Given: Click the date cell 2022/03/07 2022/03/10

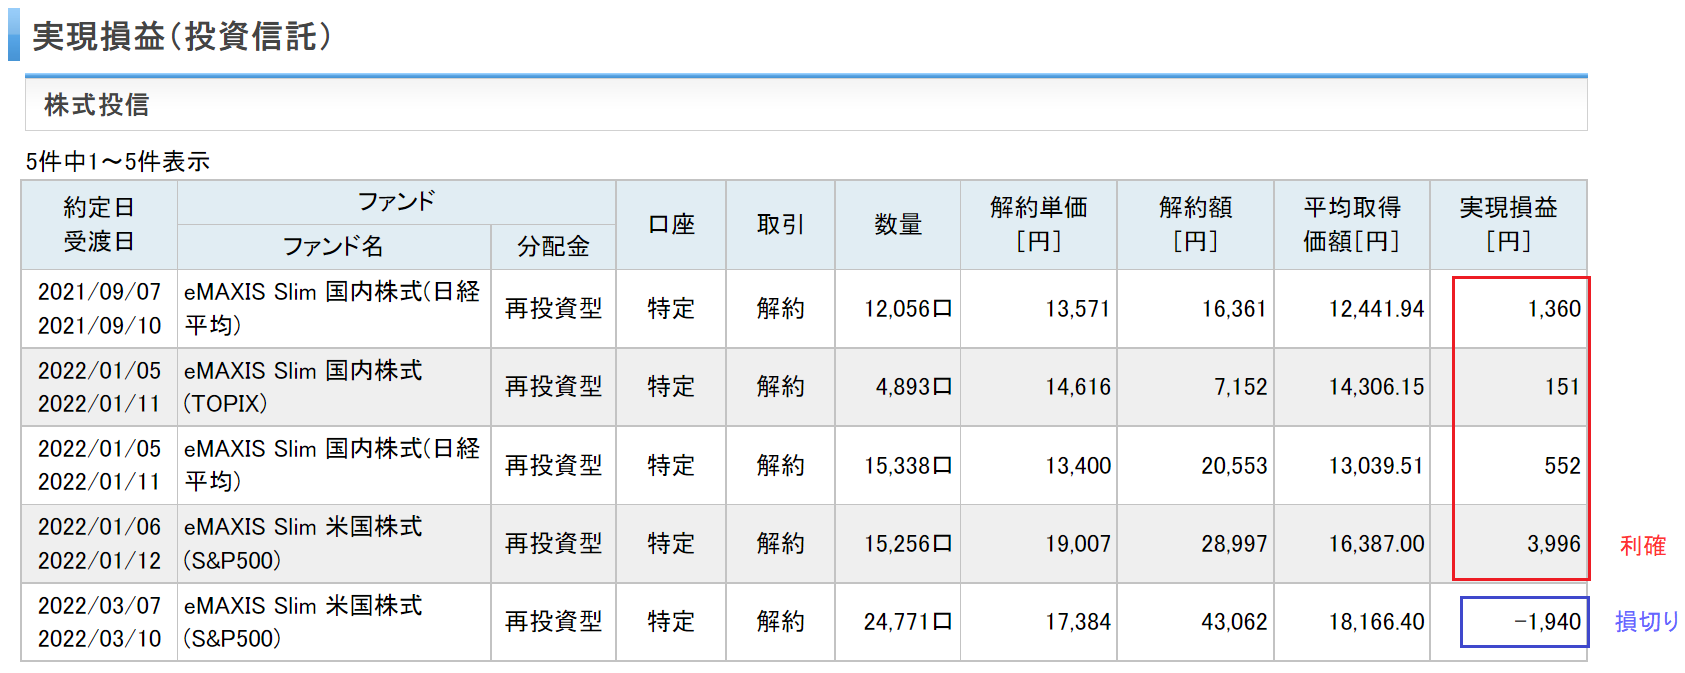Looking at the screenshot, I should tap(99, 622).
